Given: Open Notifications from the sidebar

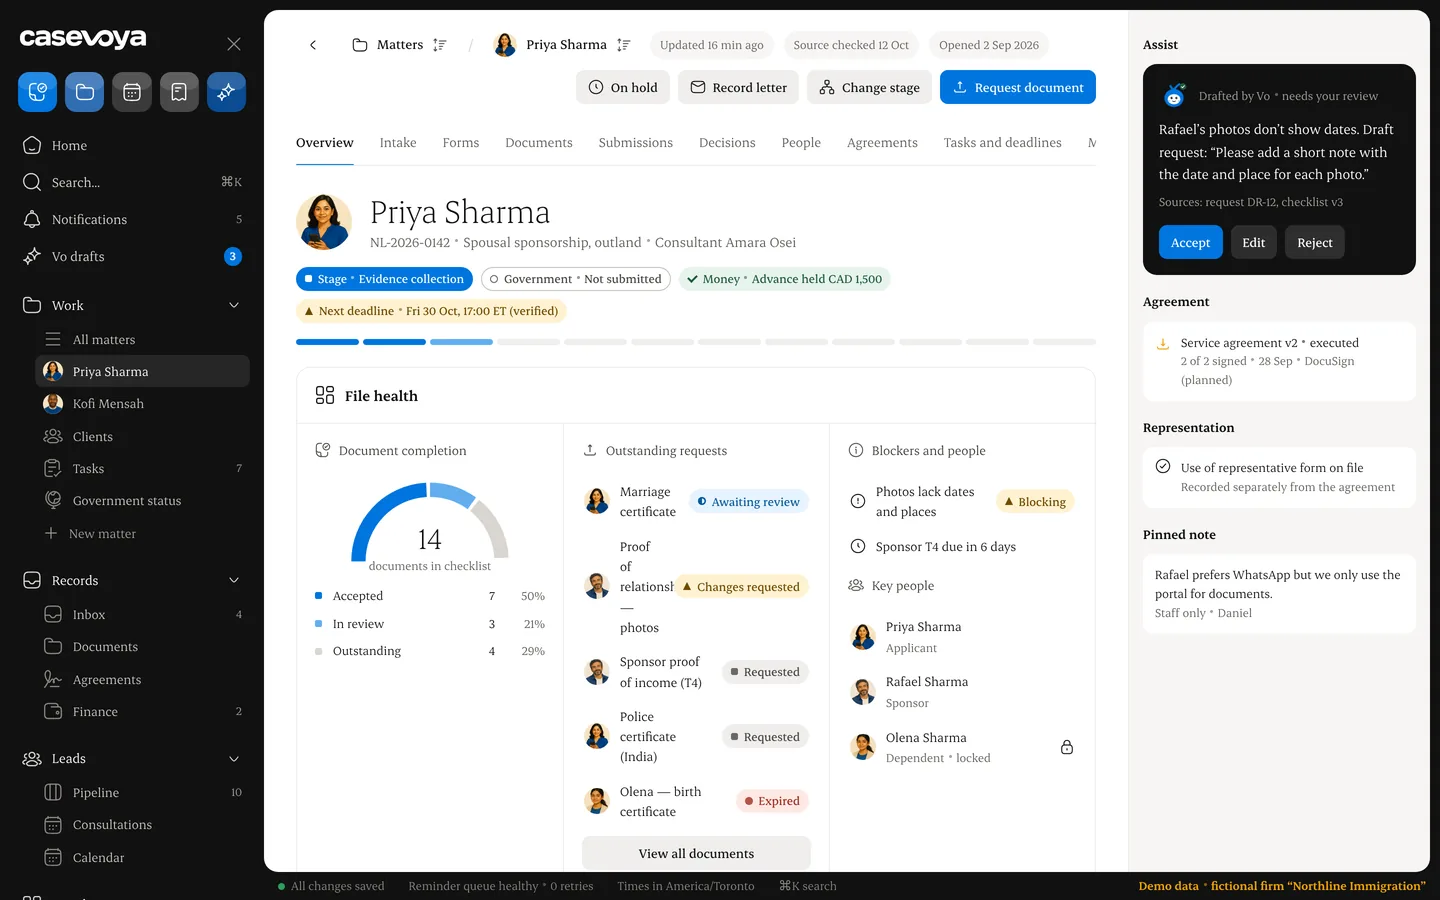Looking at the screenshot, I should click(133, 219).
